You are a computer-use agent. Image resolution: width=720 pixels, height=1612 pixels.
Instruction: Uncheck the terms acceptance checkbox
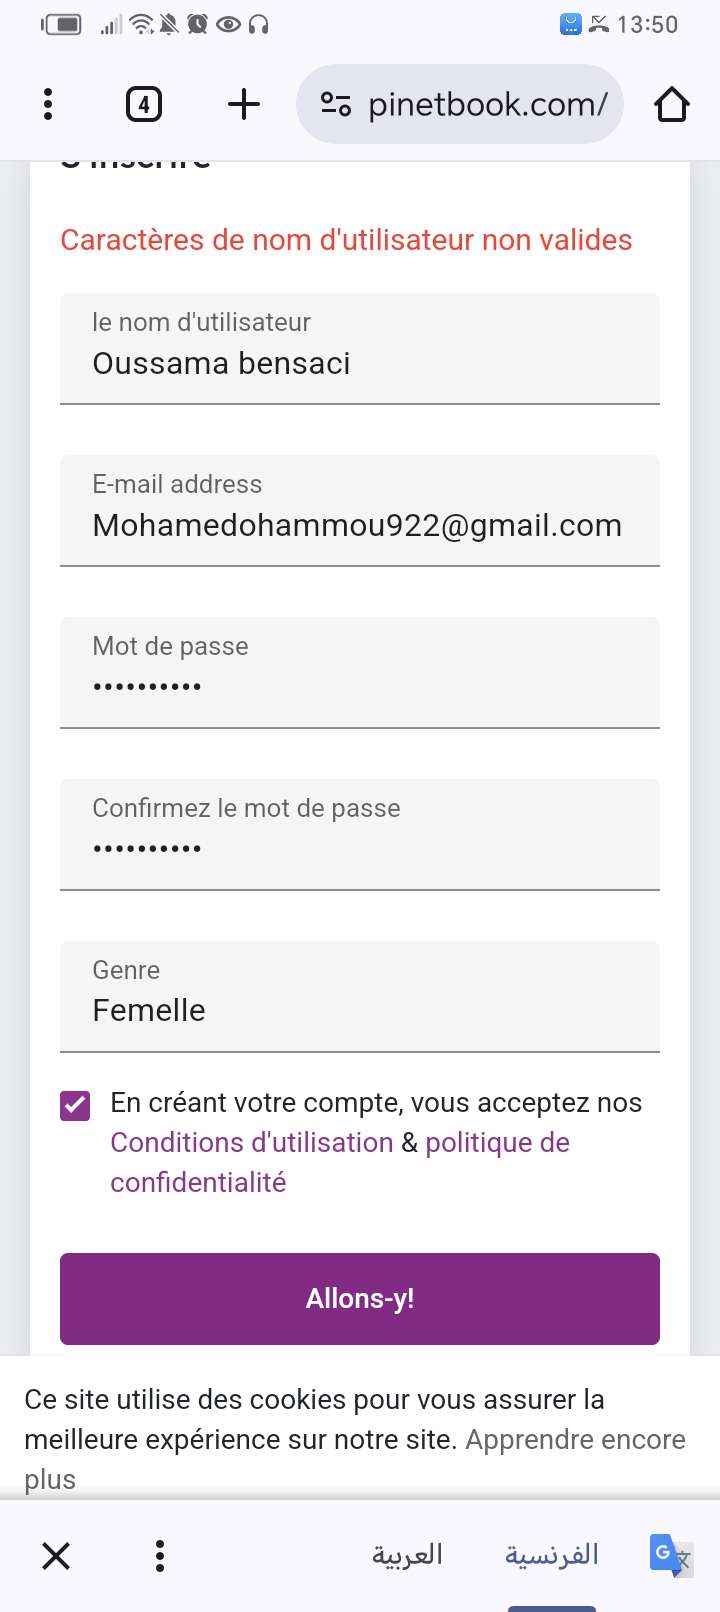point(75,1105)
